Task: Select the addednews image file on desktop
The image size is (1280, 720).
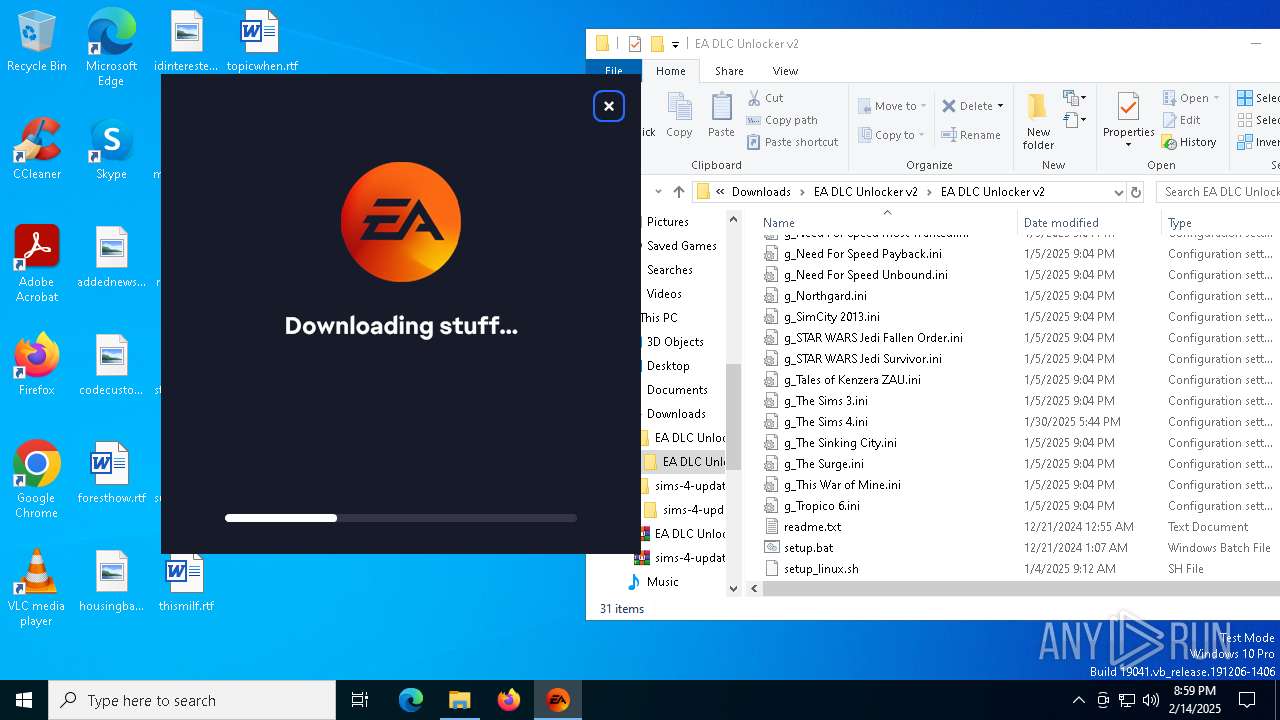Action: [111, 256]
